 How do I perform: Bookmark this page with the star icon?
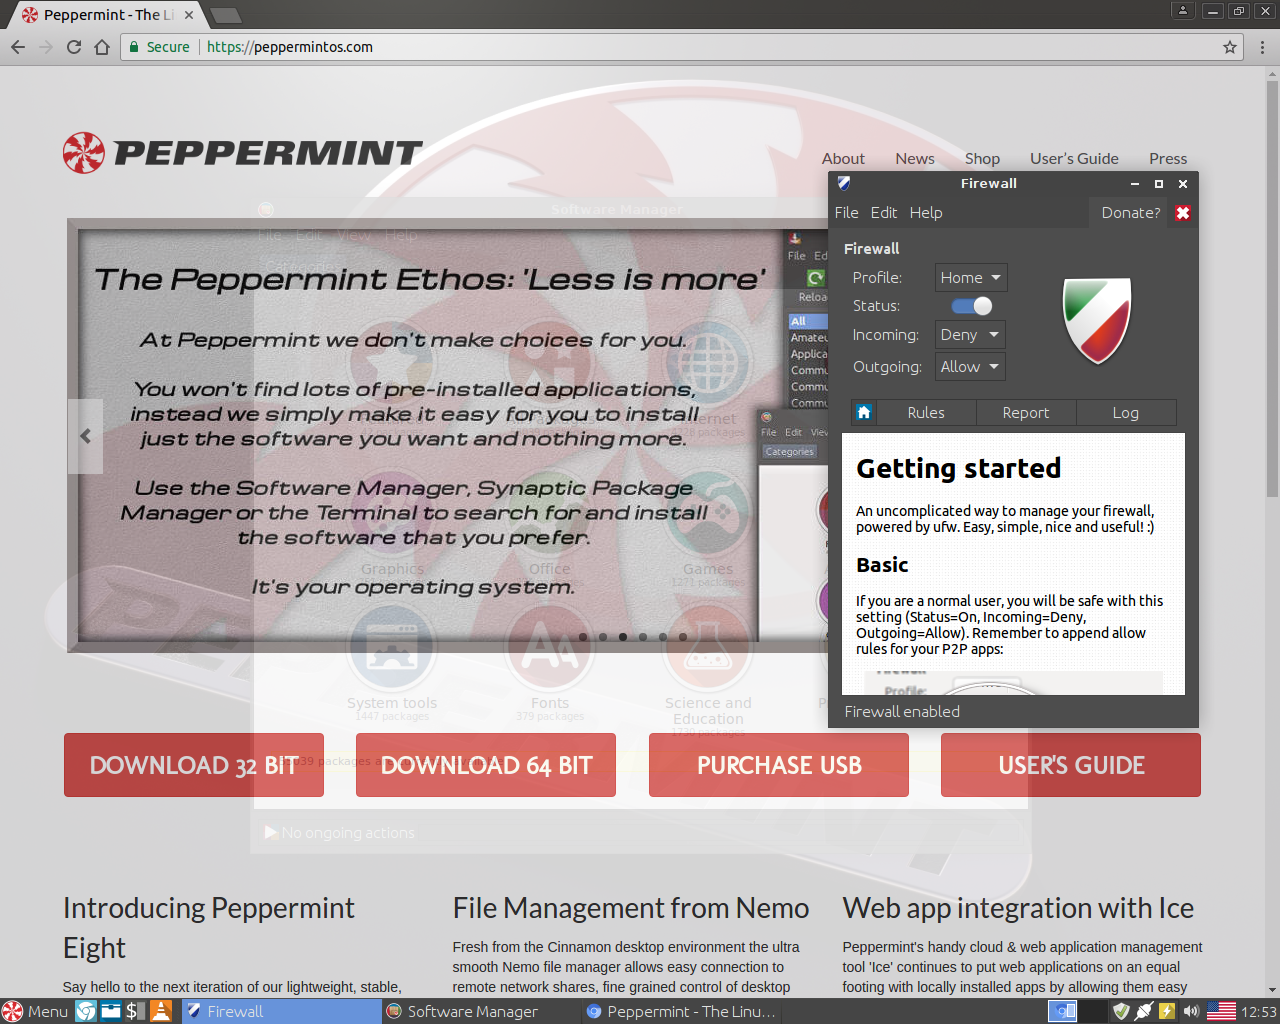click(x=1230, y=47)
